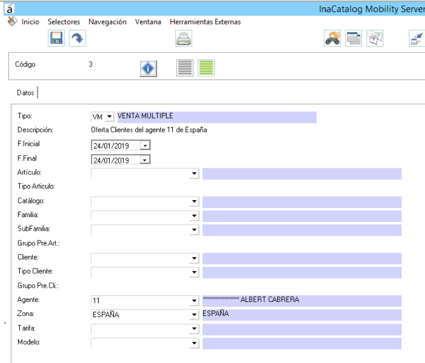The height and width of the screenshot is (363, 425).
Task: Open the binoculars search icon
Action: (332, 38)
